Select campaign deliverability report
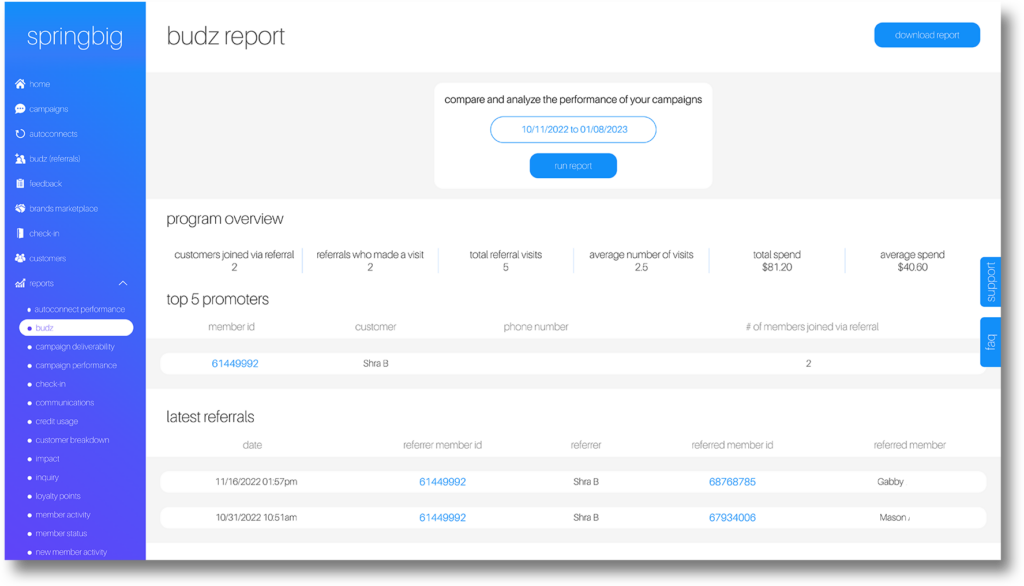The image size is (1024, 586). click(x=75, y=346)
